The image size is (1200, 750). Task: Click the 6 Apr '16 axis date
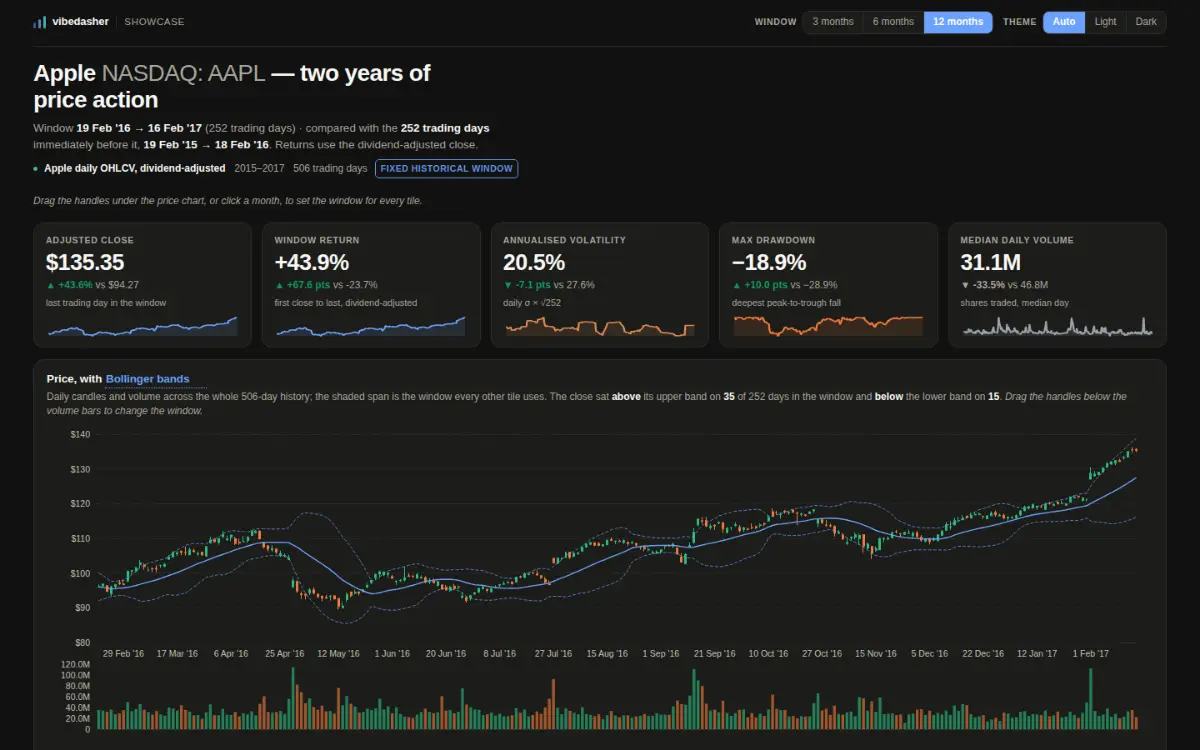pyautogui.click(x=231, y=653)
